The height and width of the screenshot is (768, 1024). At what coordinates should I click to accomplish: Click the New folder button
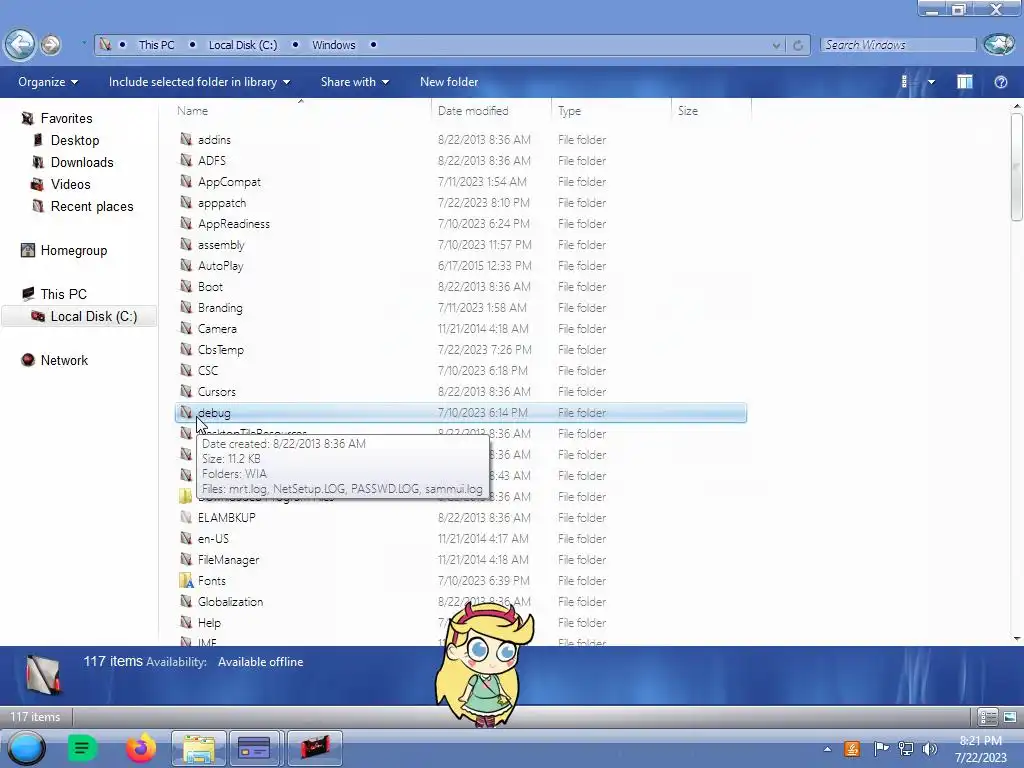[x=449, y=82]
